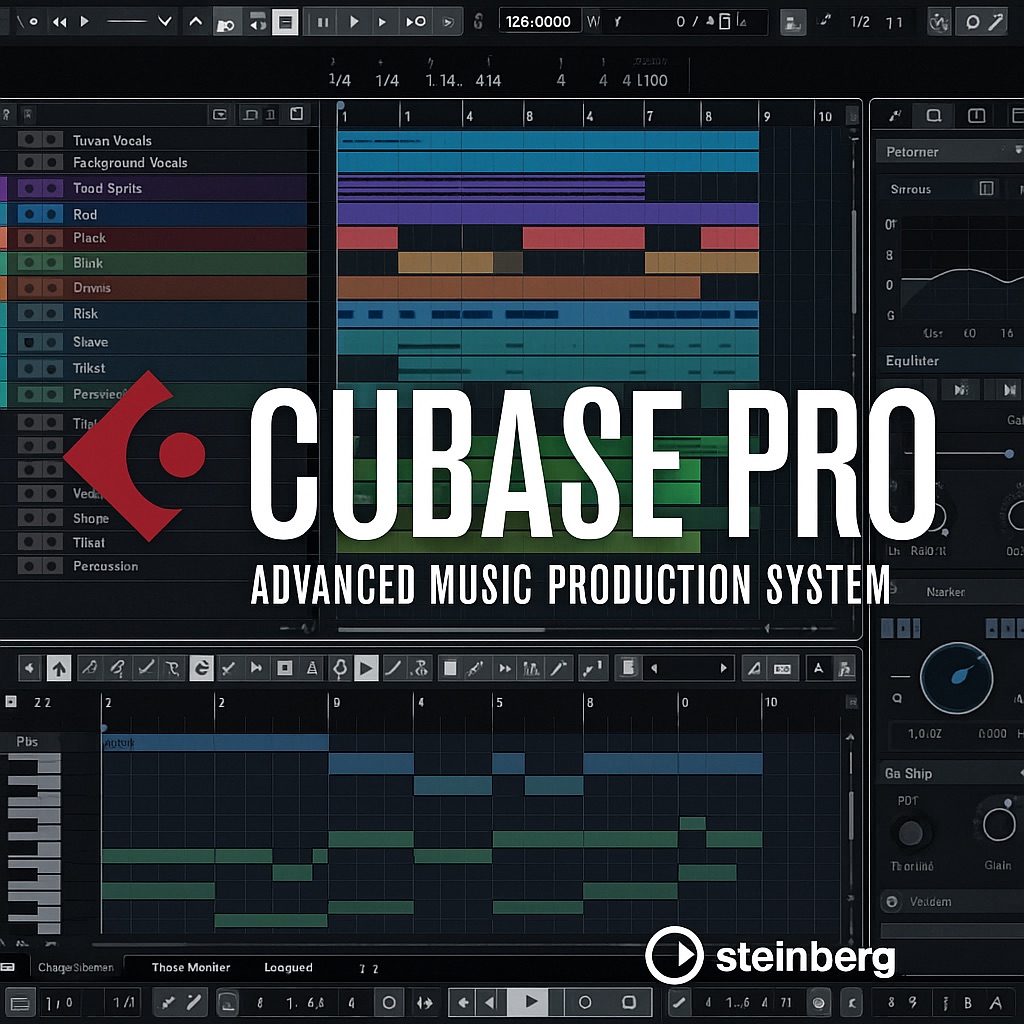Click the magic wand icon in the top toolbar
Viewport: 1024px width, 1024px height.
pyautogui.click(x=996, y=22)
